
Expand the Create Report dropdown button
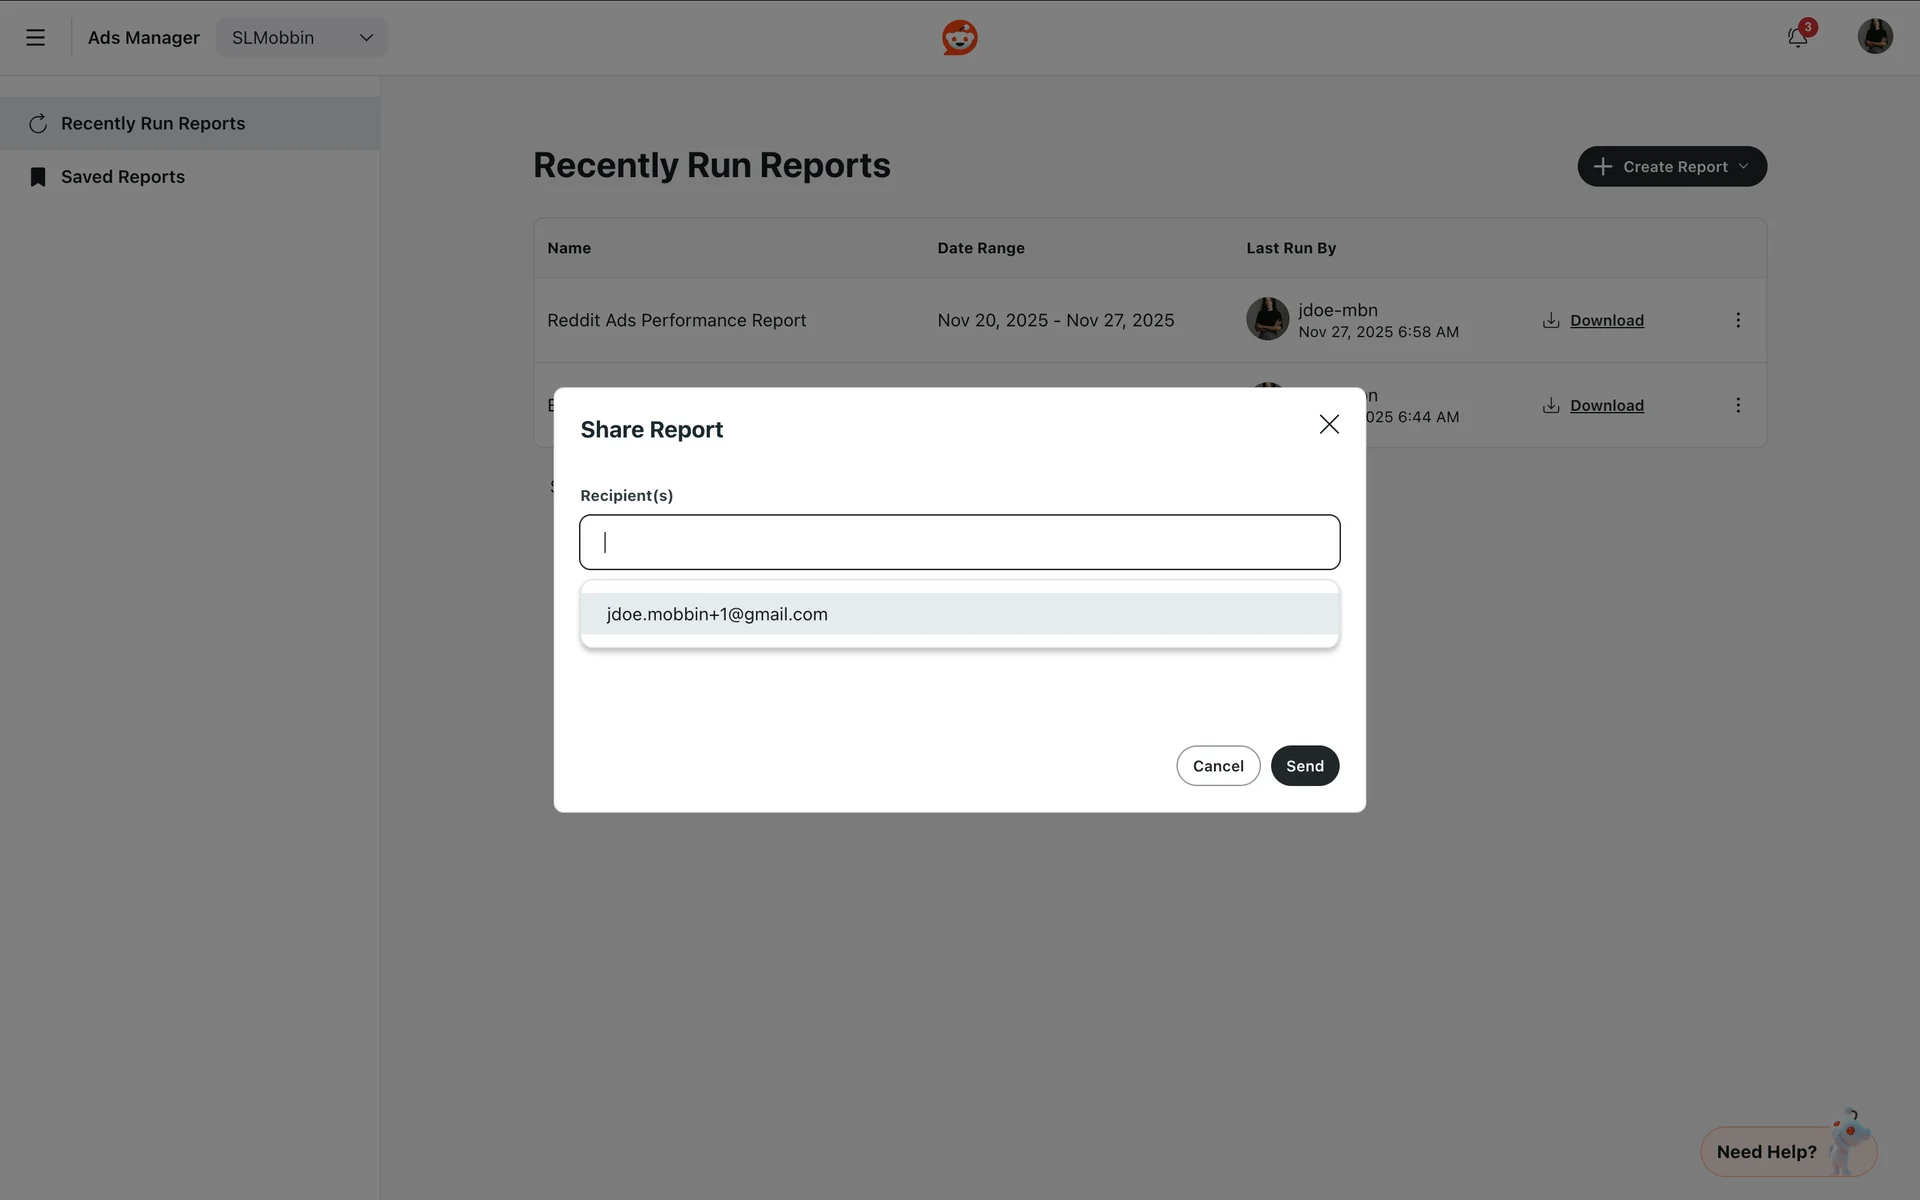[1671, 167]
